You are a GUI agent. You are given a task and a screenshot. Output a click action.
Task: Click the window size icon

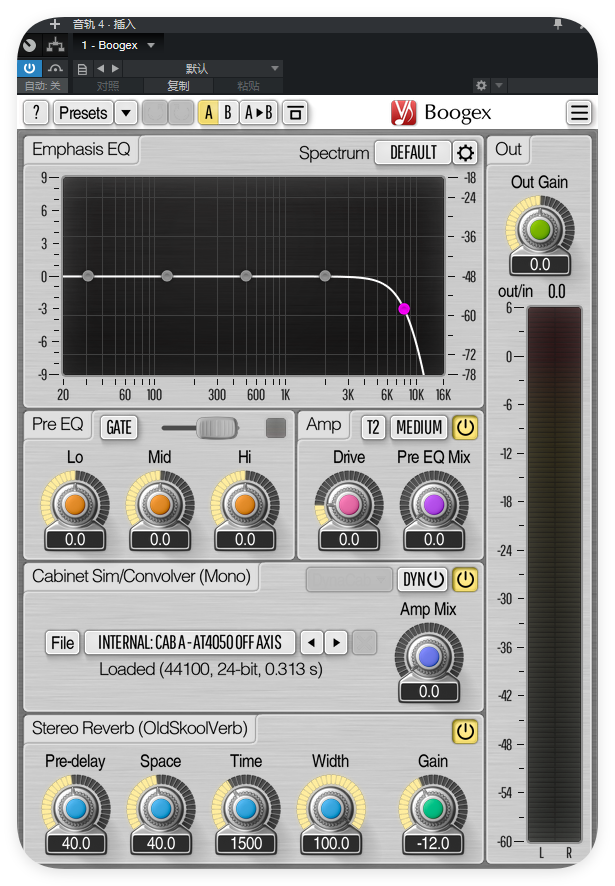294,112
